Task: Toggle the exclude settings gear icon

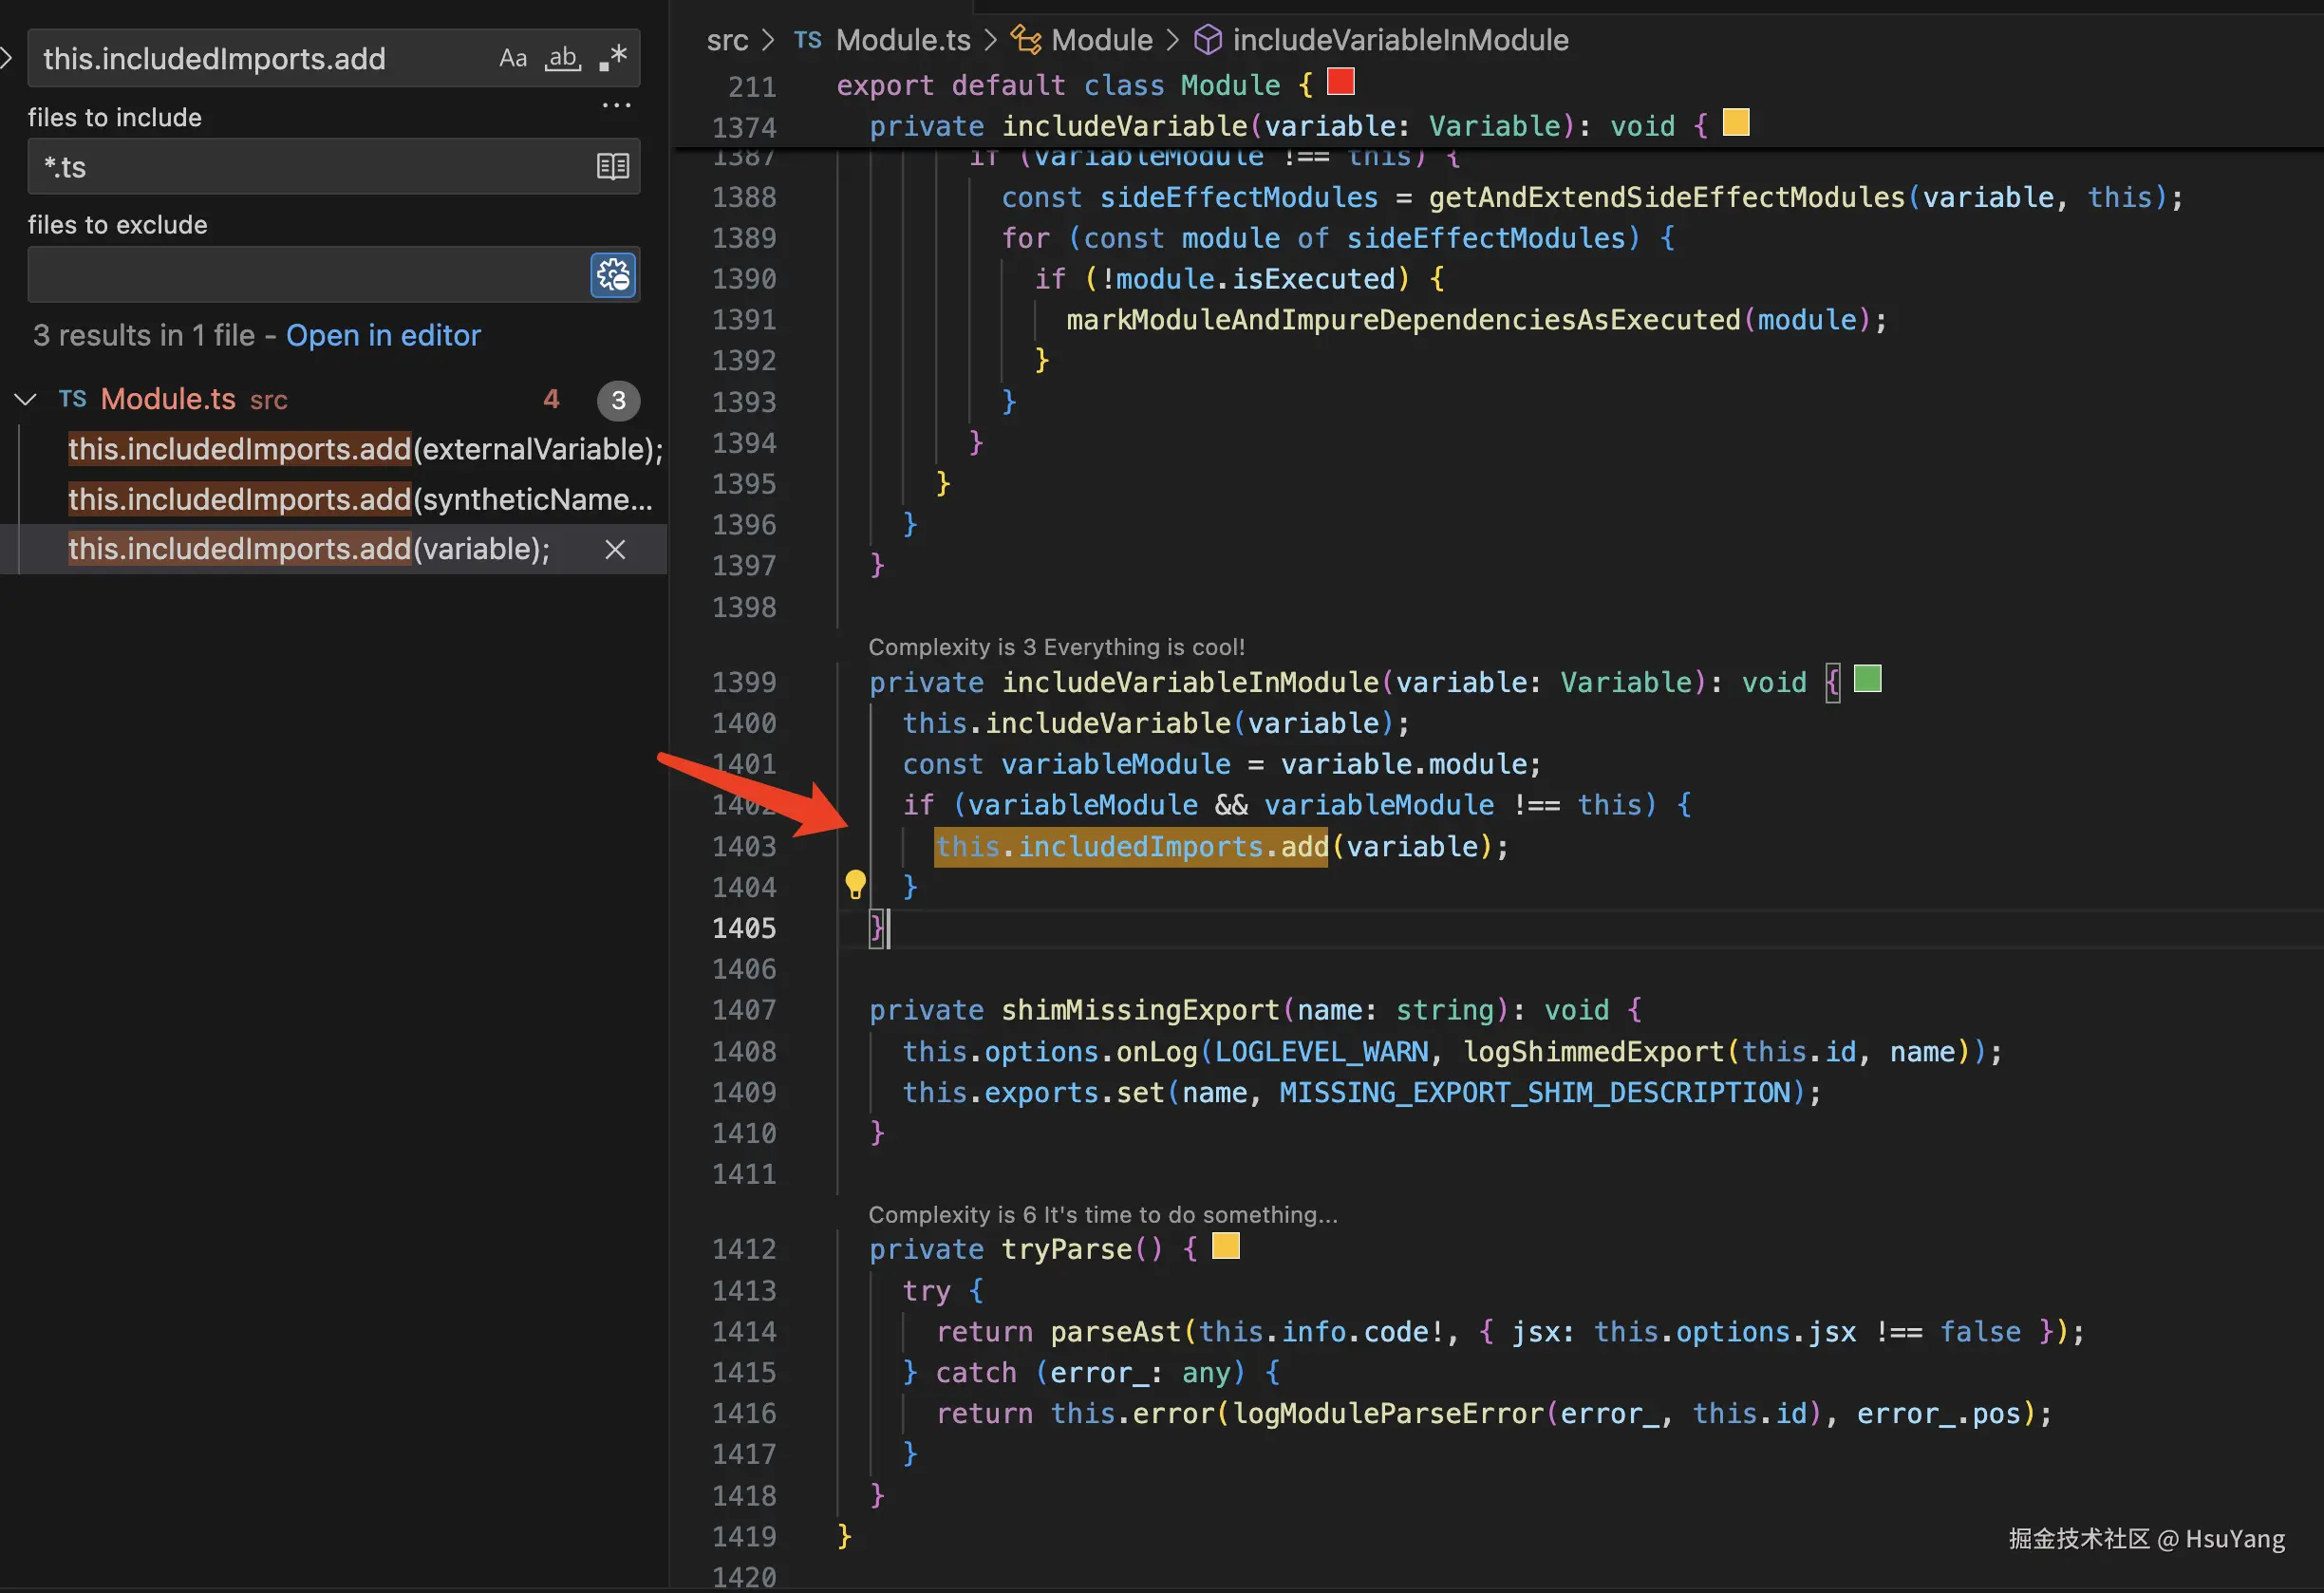Action: click(613, 275)
